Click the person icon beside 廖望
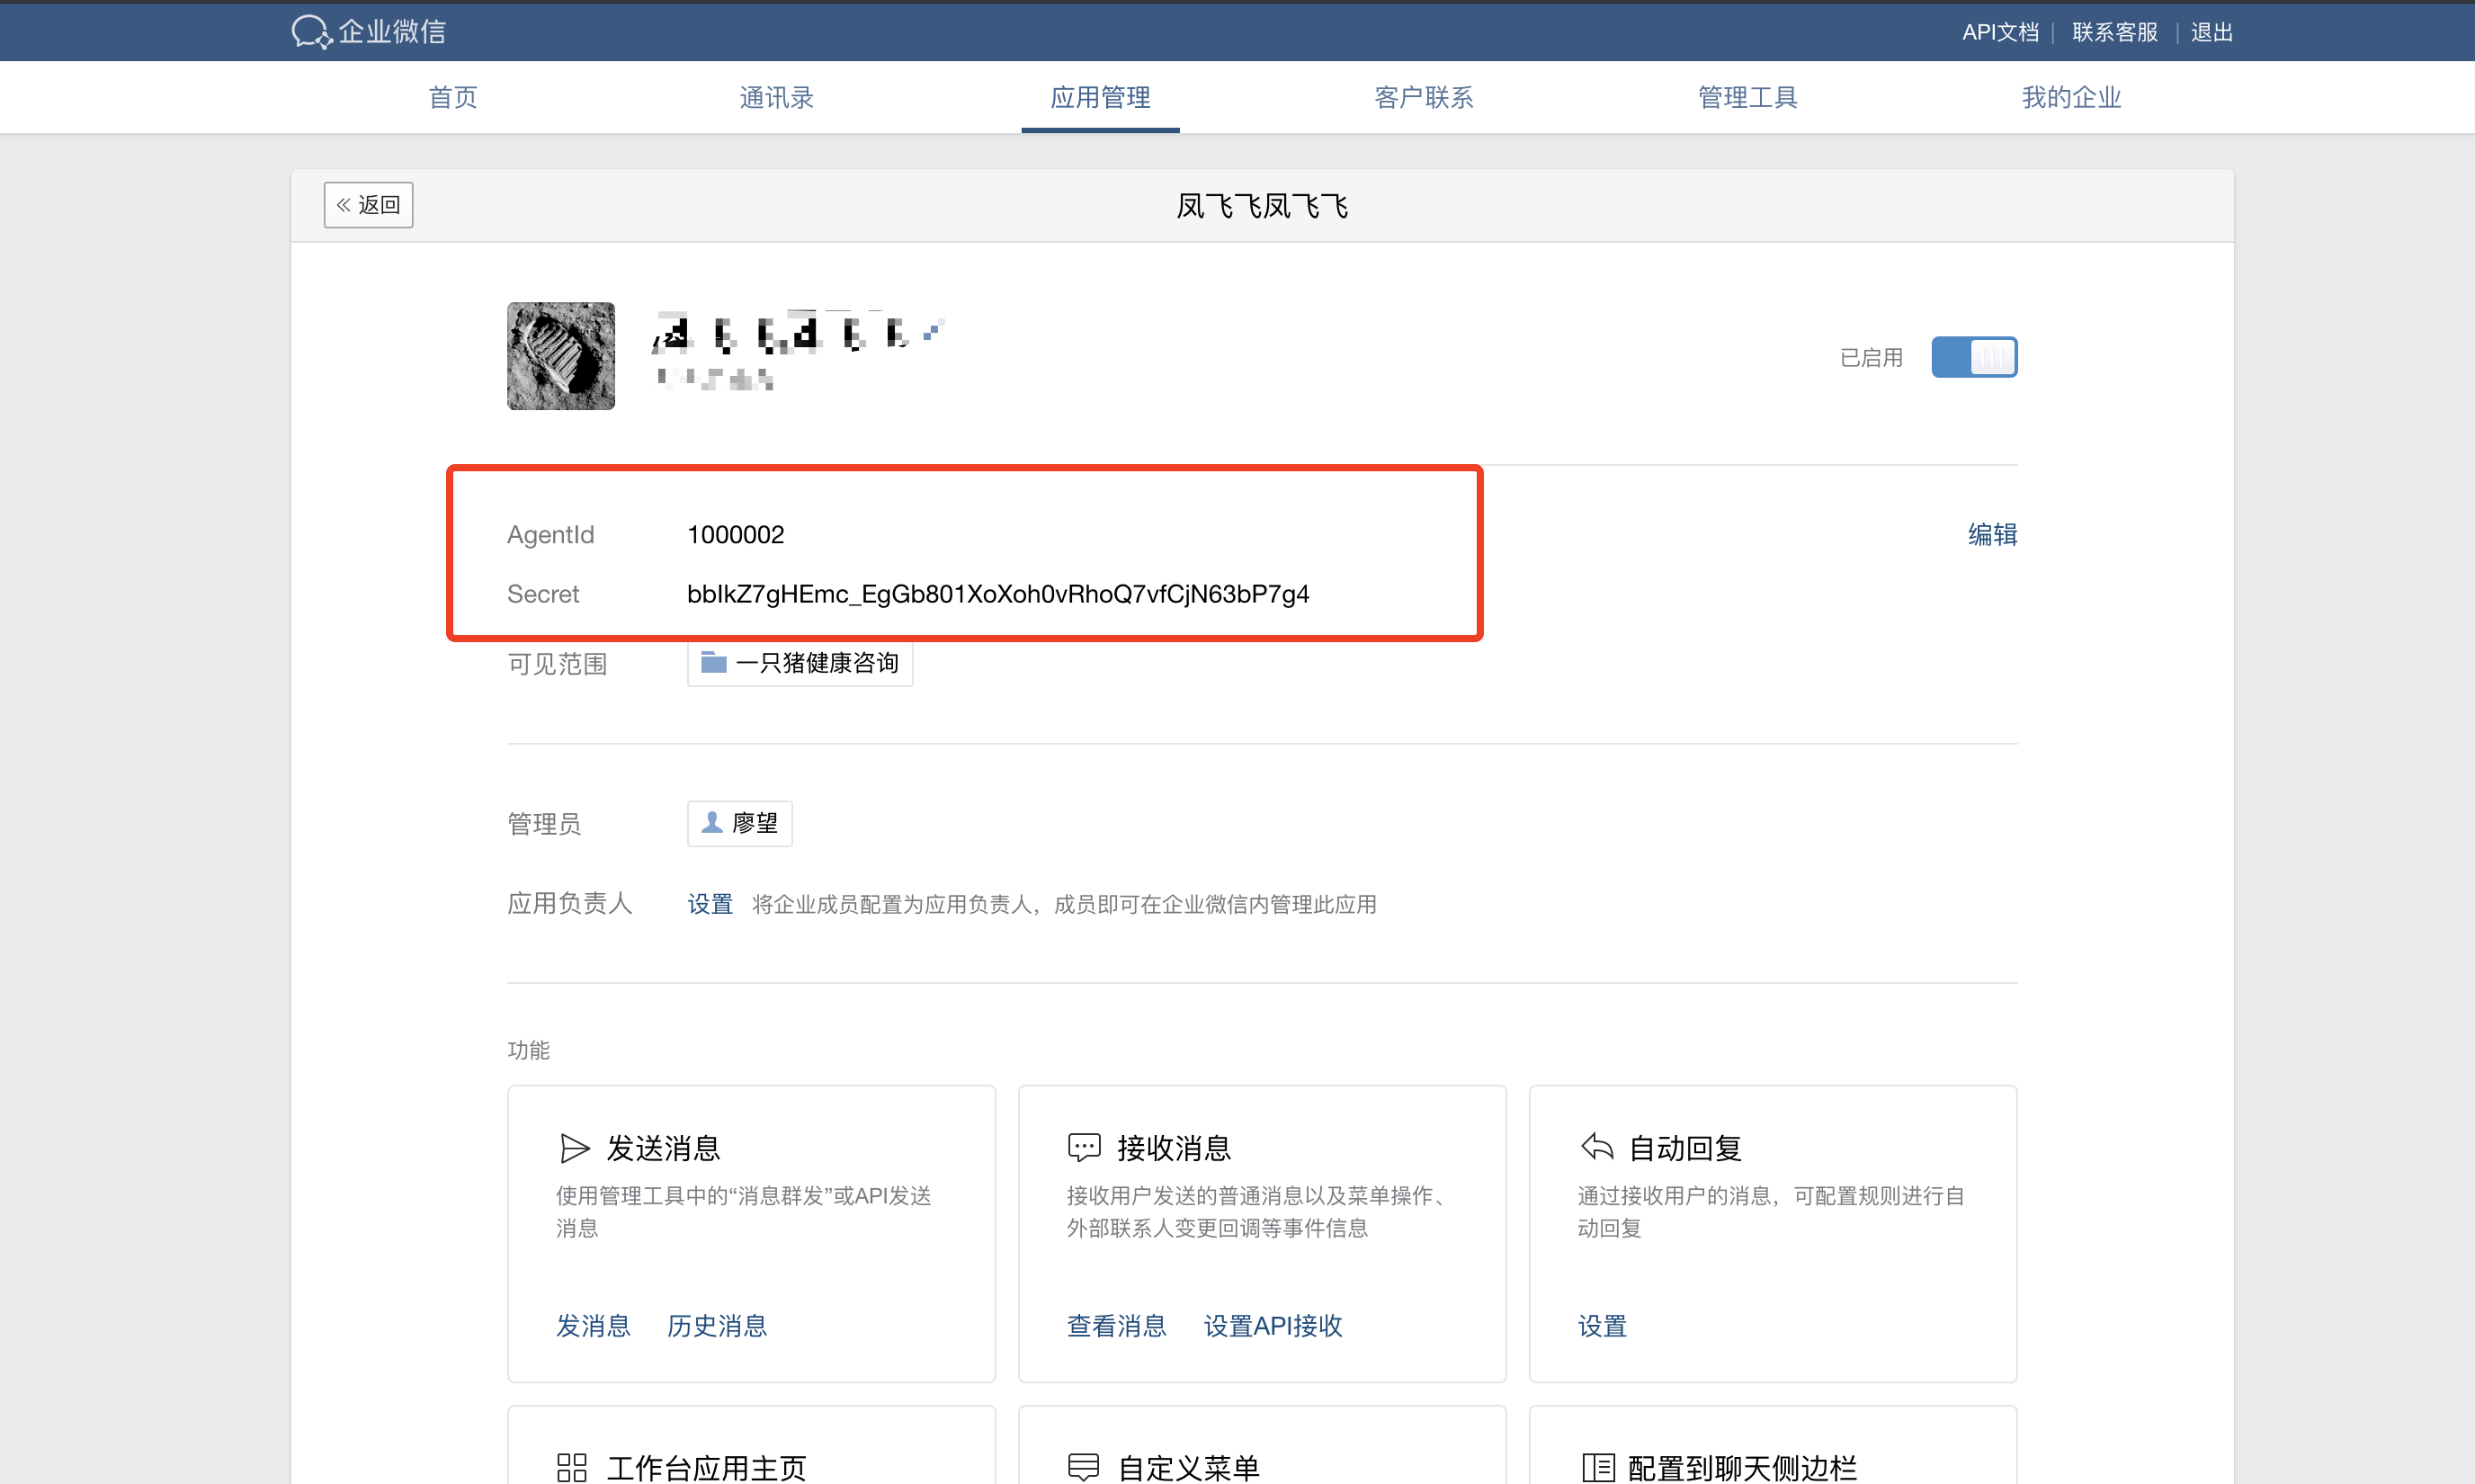Screen dimensions: 2475x1484 712,822
